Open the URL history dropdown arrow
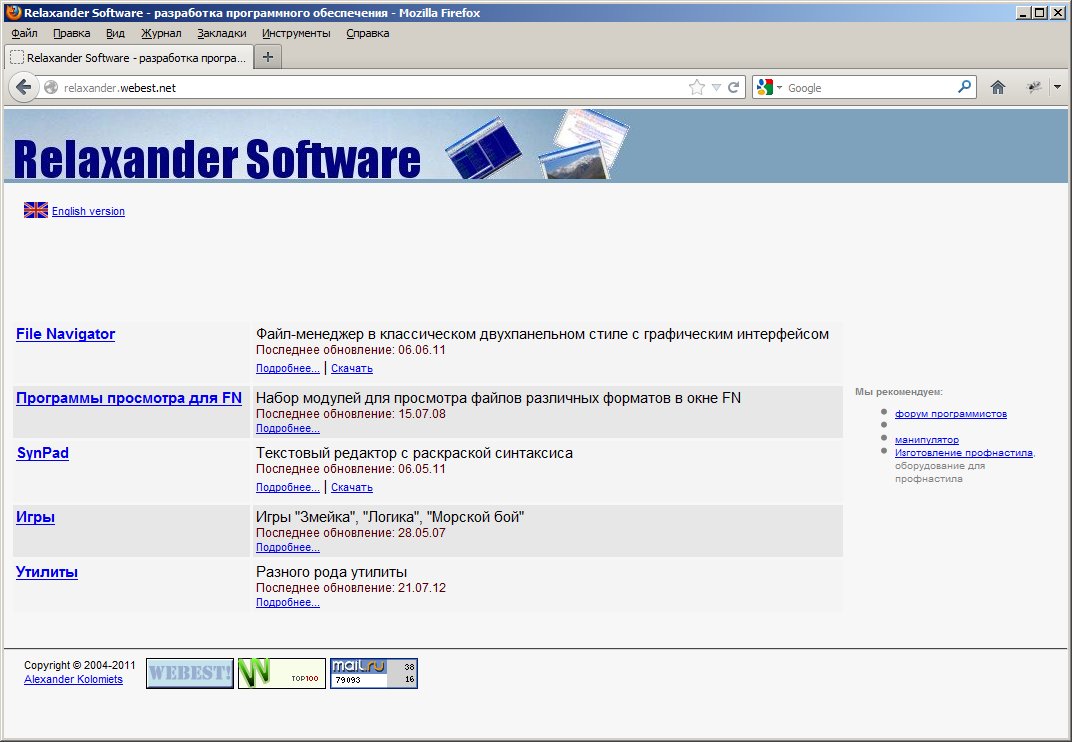This screenshot has width=1072, height=742. tap(716, 88)
